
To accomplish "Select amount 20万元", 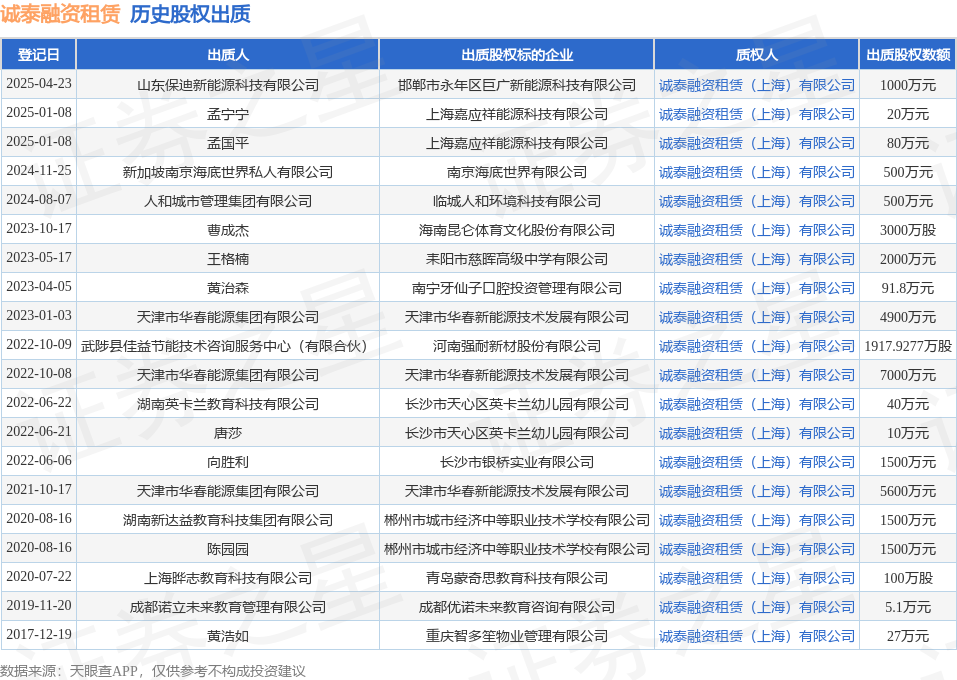I will 908,114.
